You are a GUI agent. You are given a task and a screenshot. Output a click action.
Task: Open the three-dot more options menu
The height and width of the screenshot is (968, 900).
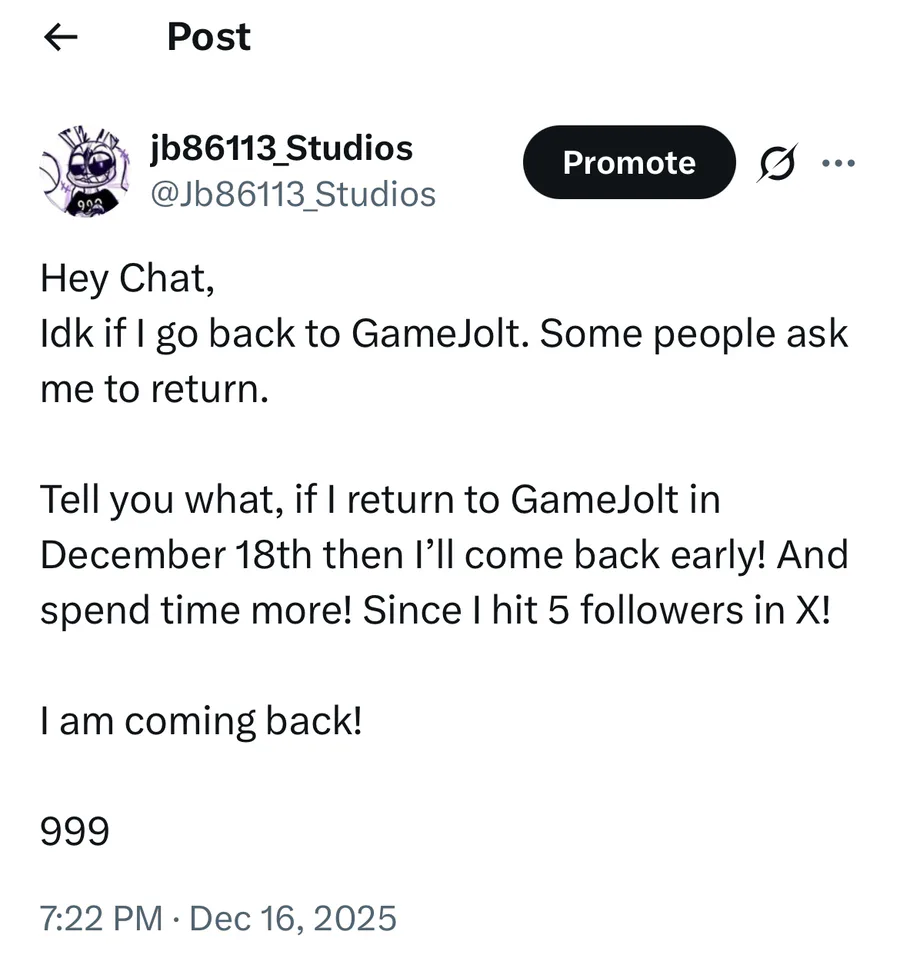click(837, 163)
